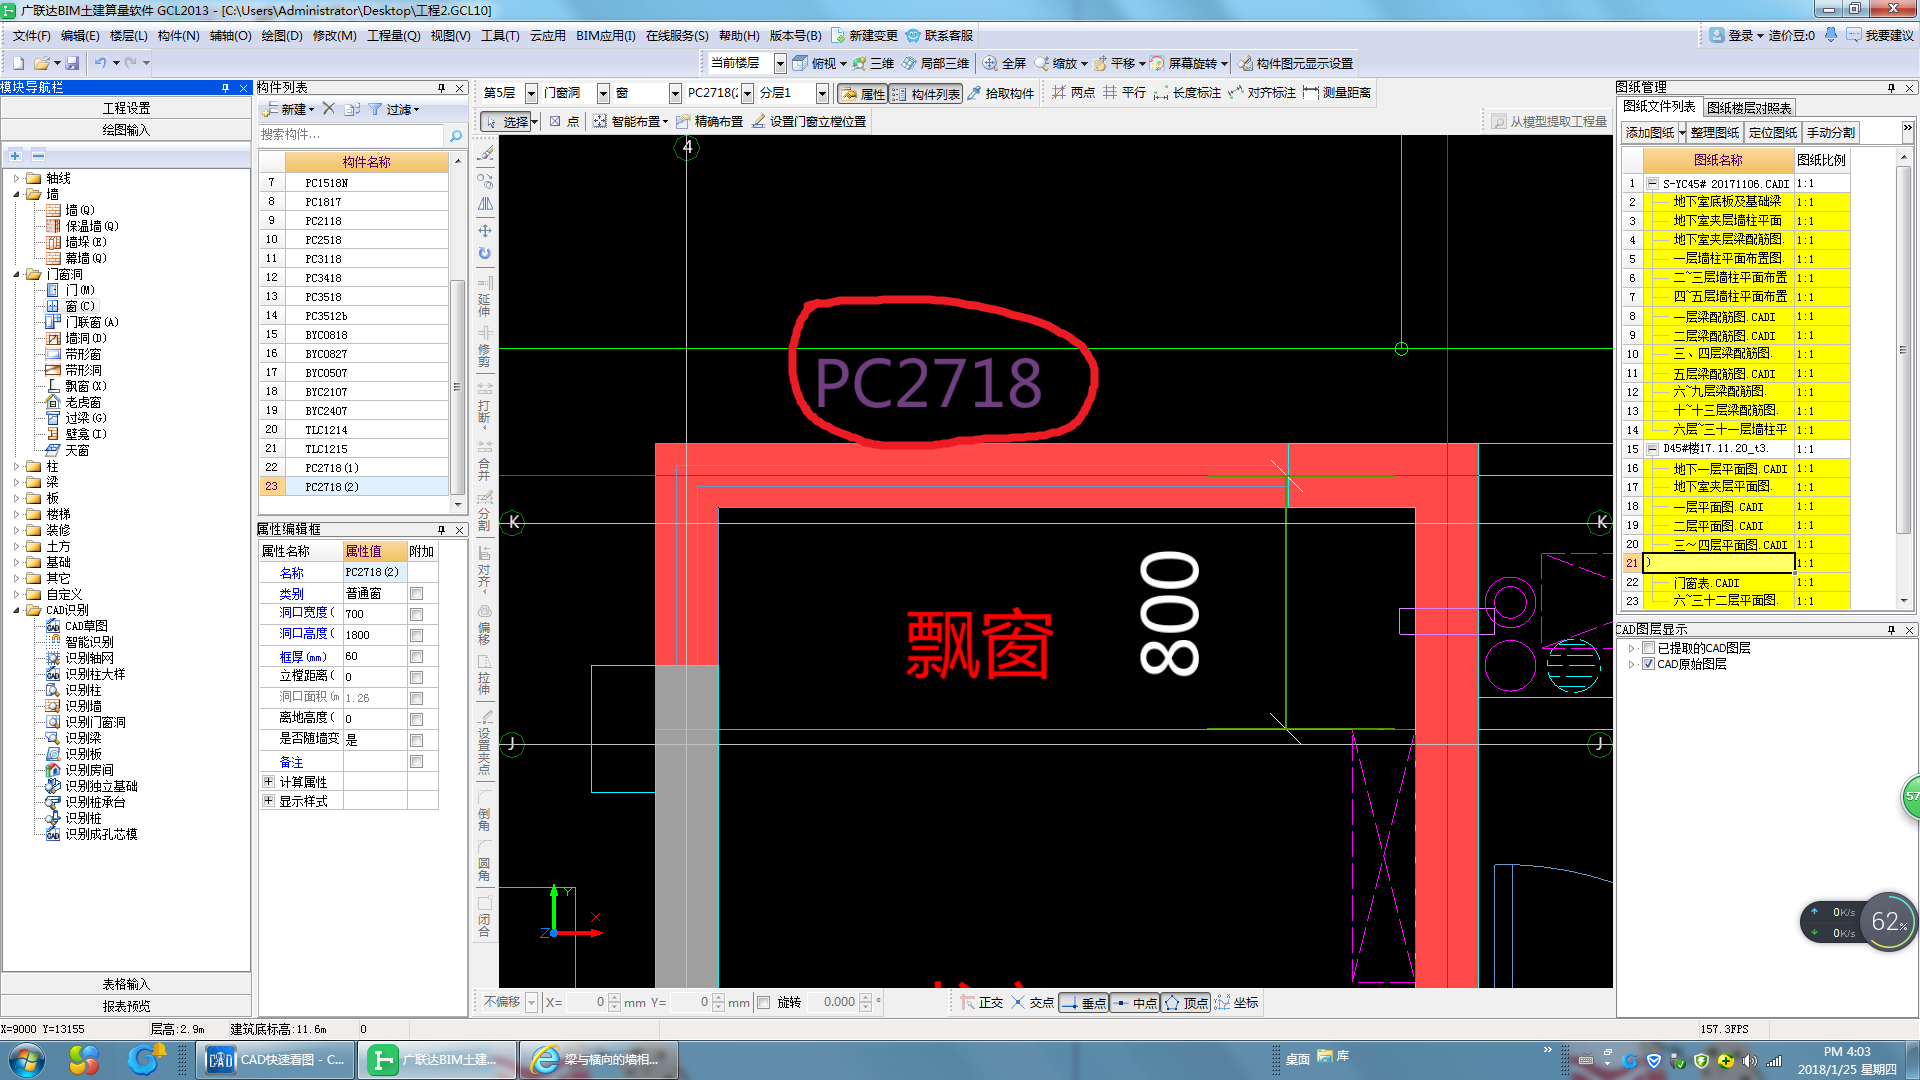Image resolution: width=1920 pixels, height=1080 pixels.
Task: Select the 修剪 trim tool in side toolbar
Action: coord(485,347)
